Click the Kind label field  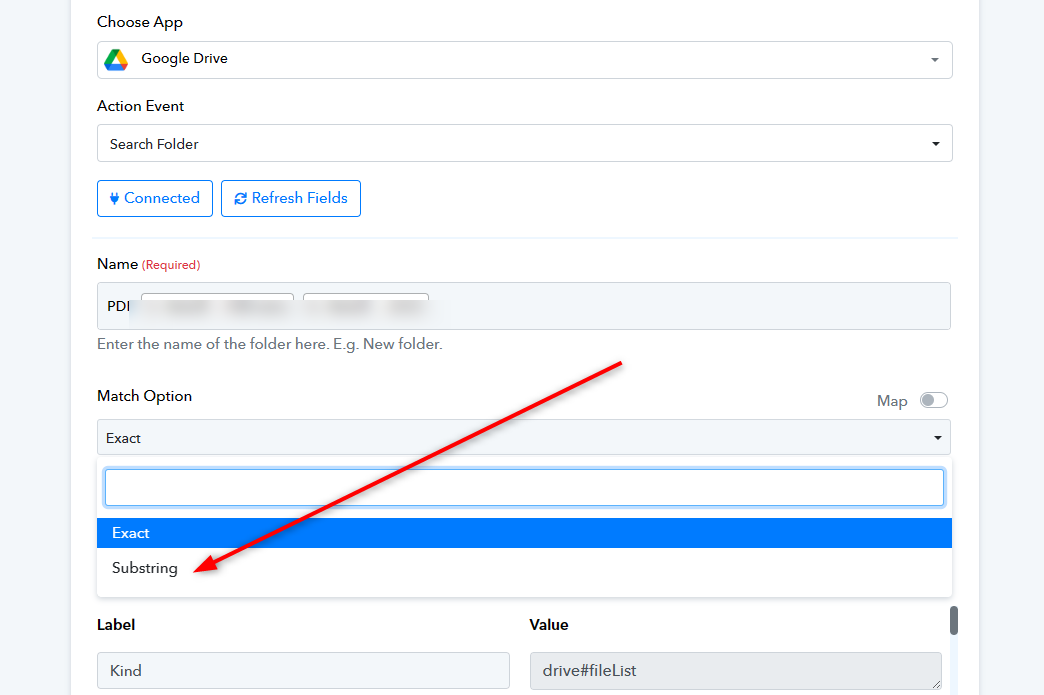303,670
